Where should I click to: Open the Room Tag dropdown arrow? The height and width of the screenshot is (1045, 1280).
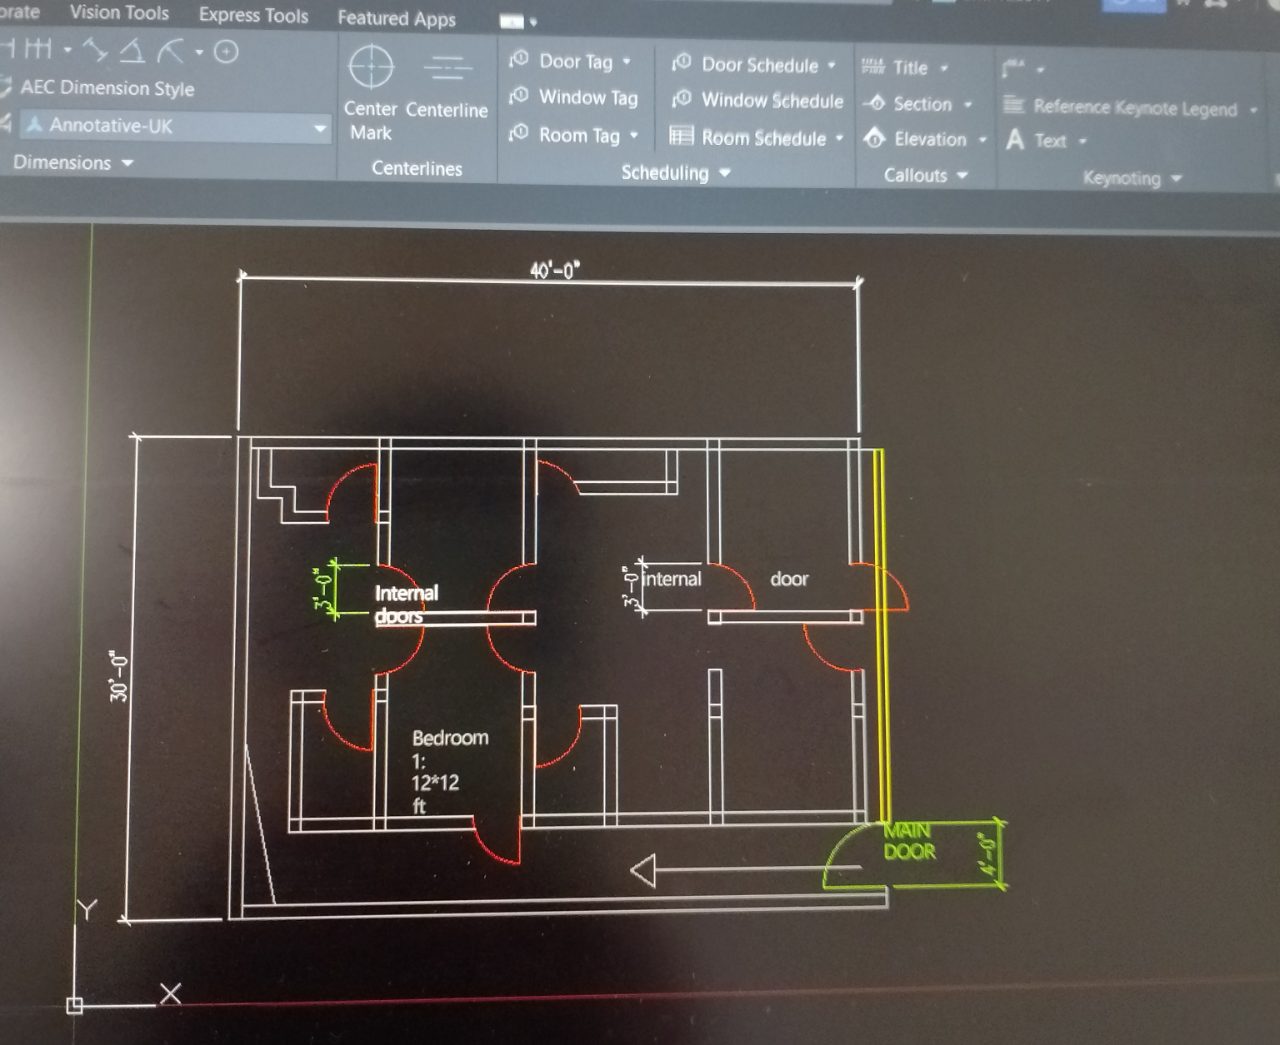tap(634, 135)
